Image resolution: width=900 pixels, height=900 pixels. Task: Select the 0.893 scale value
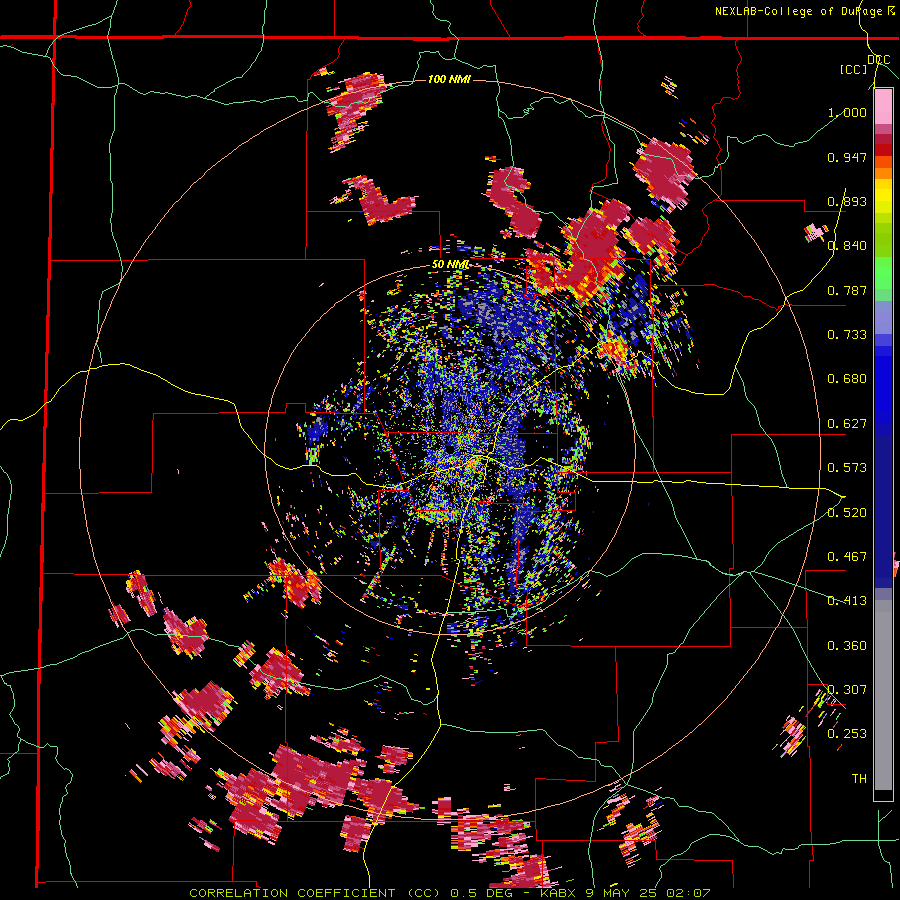point(847,201)
